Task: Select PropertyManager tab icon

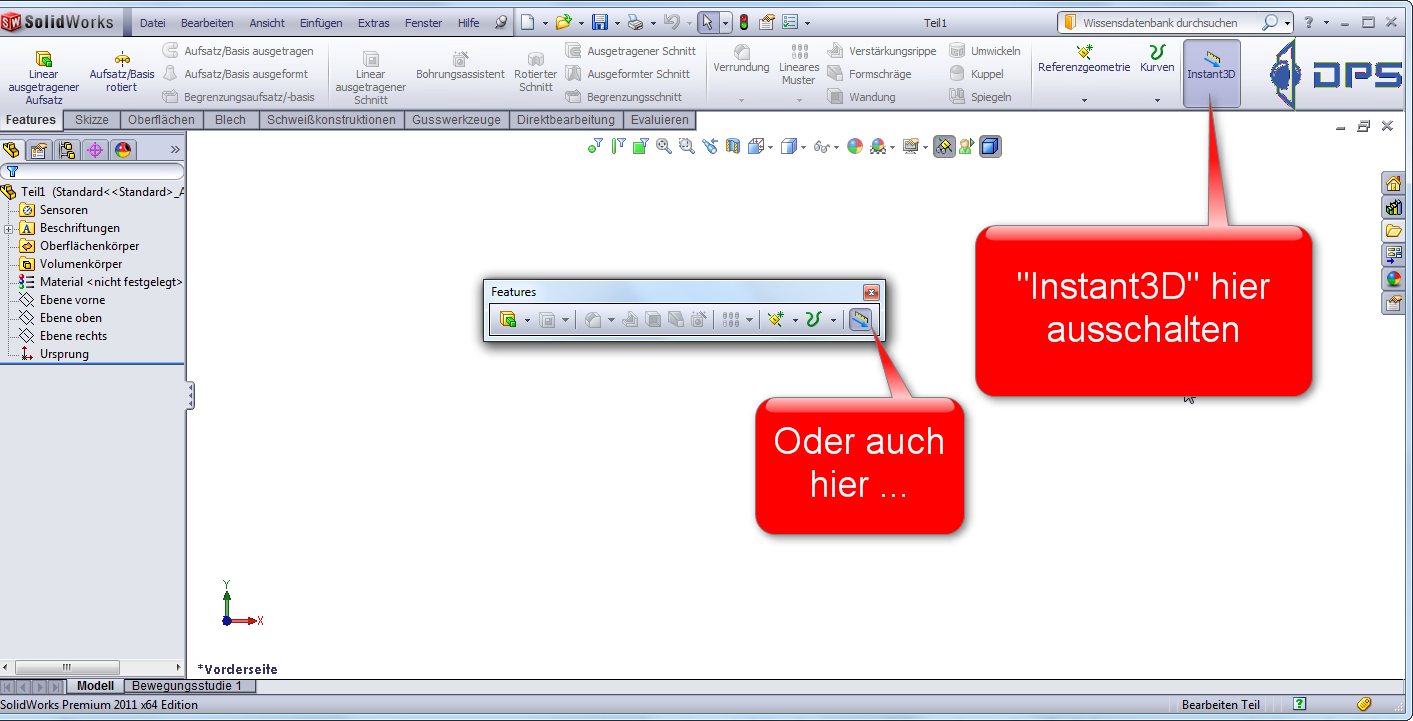Action: 39,150
